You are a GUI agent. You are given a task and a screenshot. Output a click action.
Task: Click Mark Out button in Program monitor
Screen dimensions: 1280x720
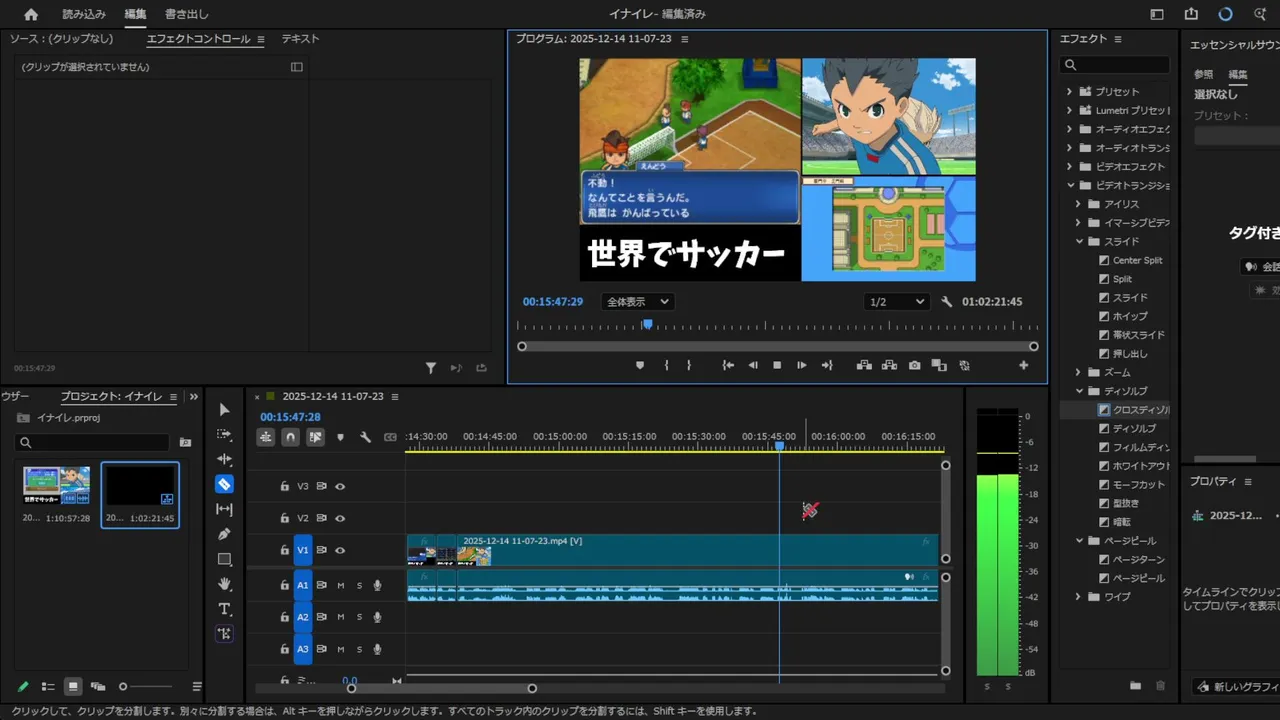(x=689, y=366)
